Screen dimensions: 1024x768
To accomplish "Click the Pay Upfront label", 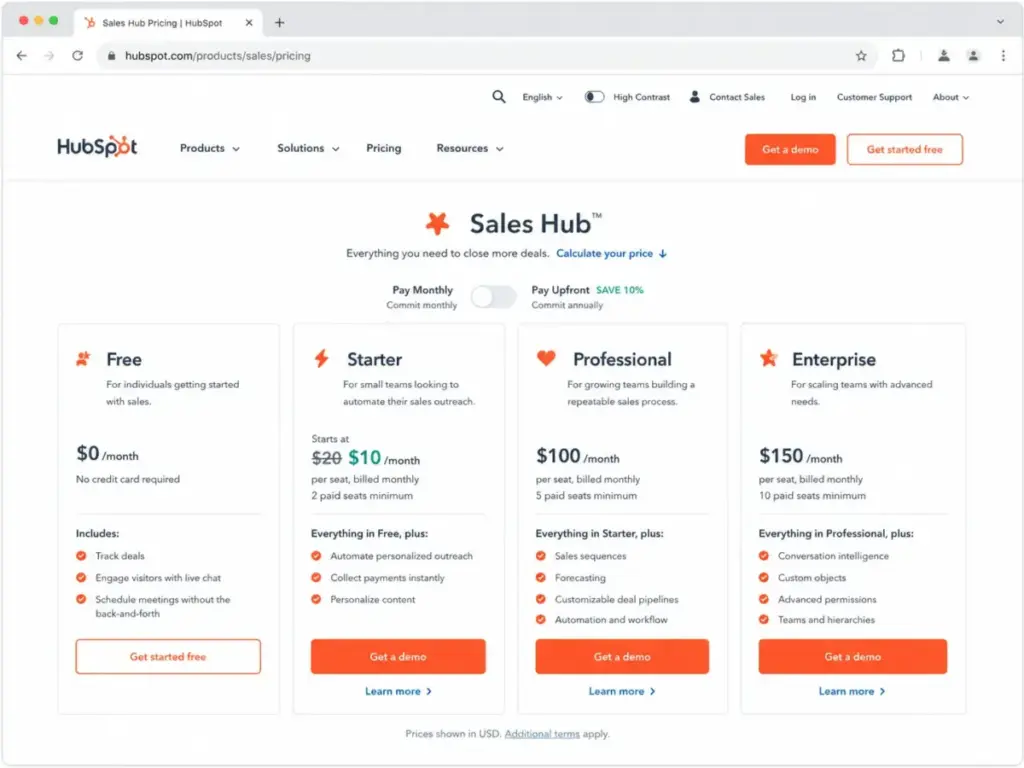I will (x=560, y=290).
